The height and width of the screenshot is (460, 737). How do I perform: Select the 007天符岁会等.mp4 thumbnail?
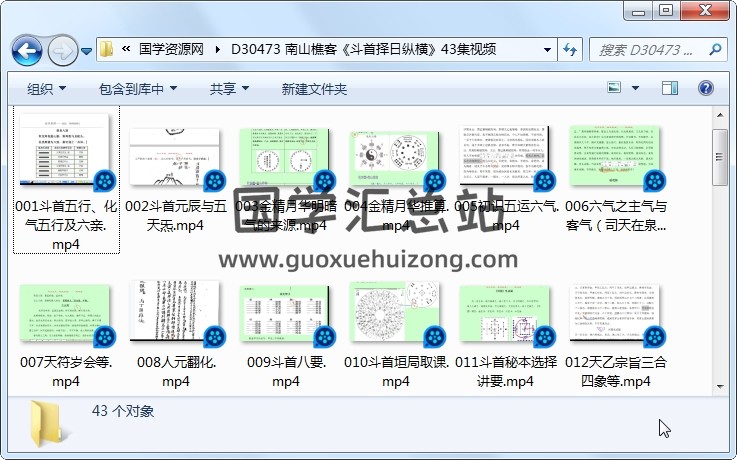point(65,314)
